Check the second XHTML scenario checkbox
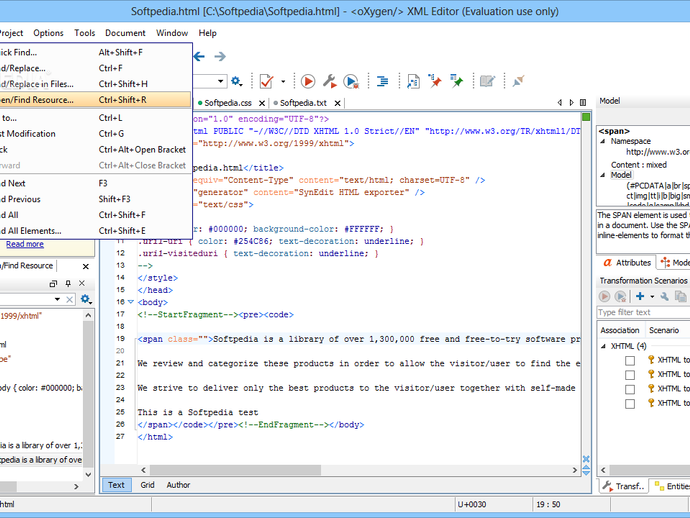The width and height of the screenshot is (690, 518). pos(630,375)
